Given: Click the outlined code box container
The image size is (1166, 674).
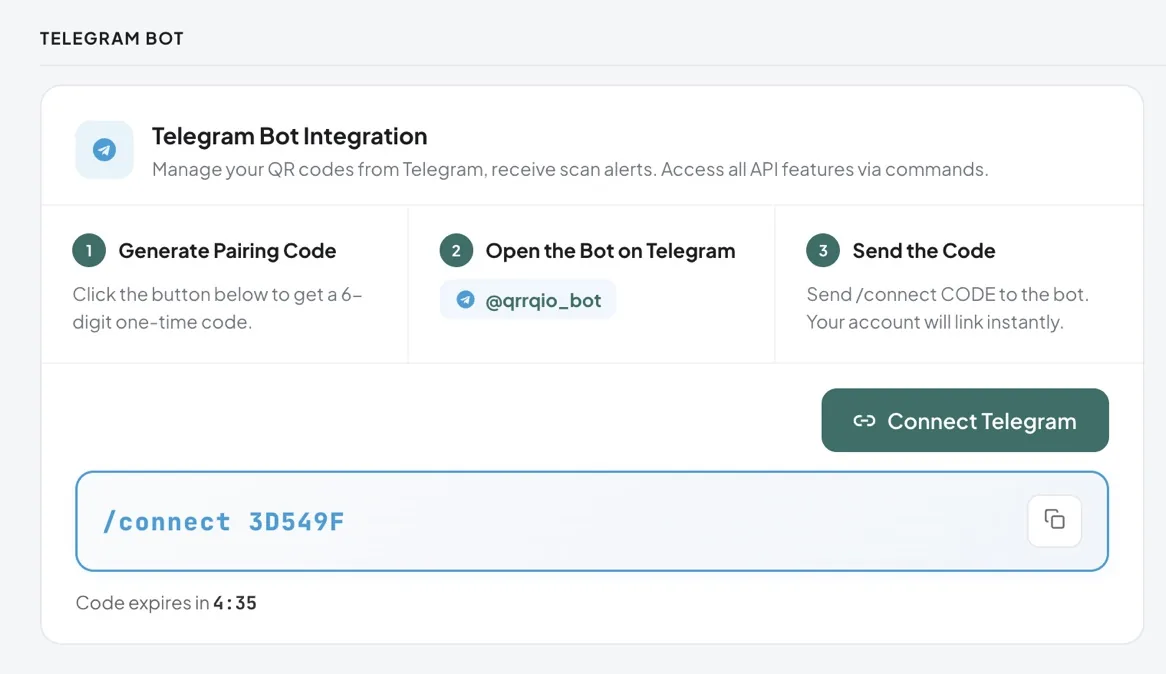Looking at the screenshot, I should [592, 520].
